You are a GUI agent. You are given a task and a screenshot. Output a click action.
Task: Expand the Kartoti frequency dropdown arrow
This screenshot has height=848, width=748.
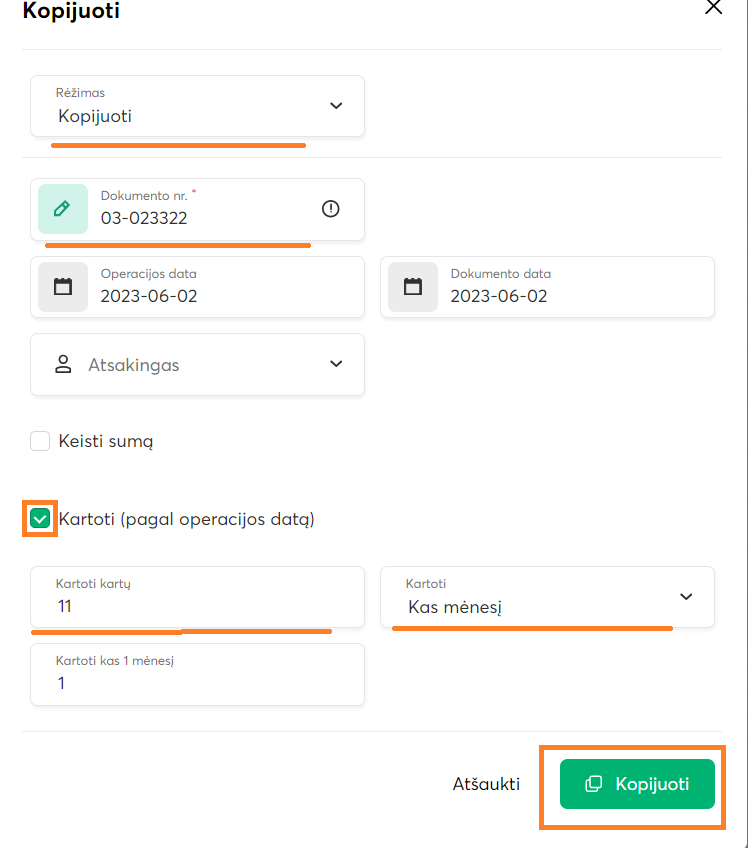click(x=685, y=597)
